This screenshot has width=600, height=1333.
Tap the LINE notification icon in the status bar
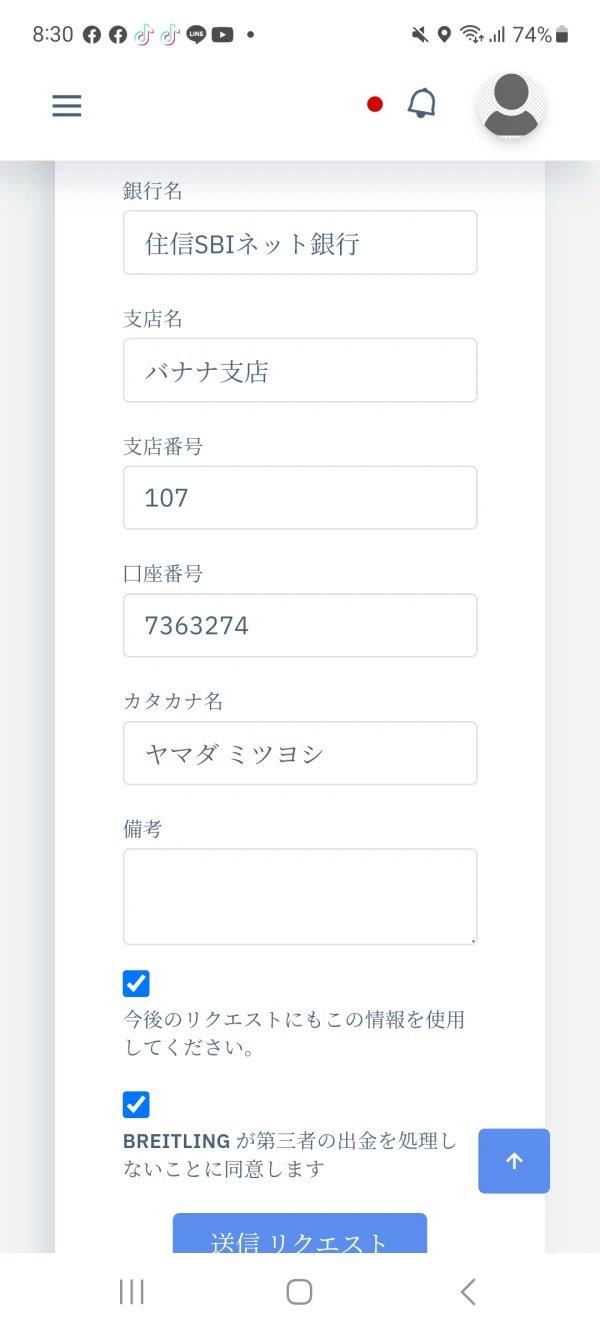(x=196, y=35)
